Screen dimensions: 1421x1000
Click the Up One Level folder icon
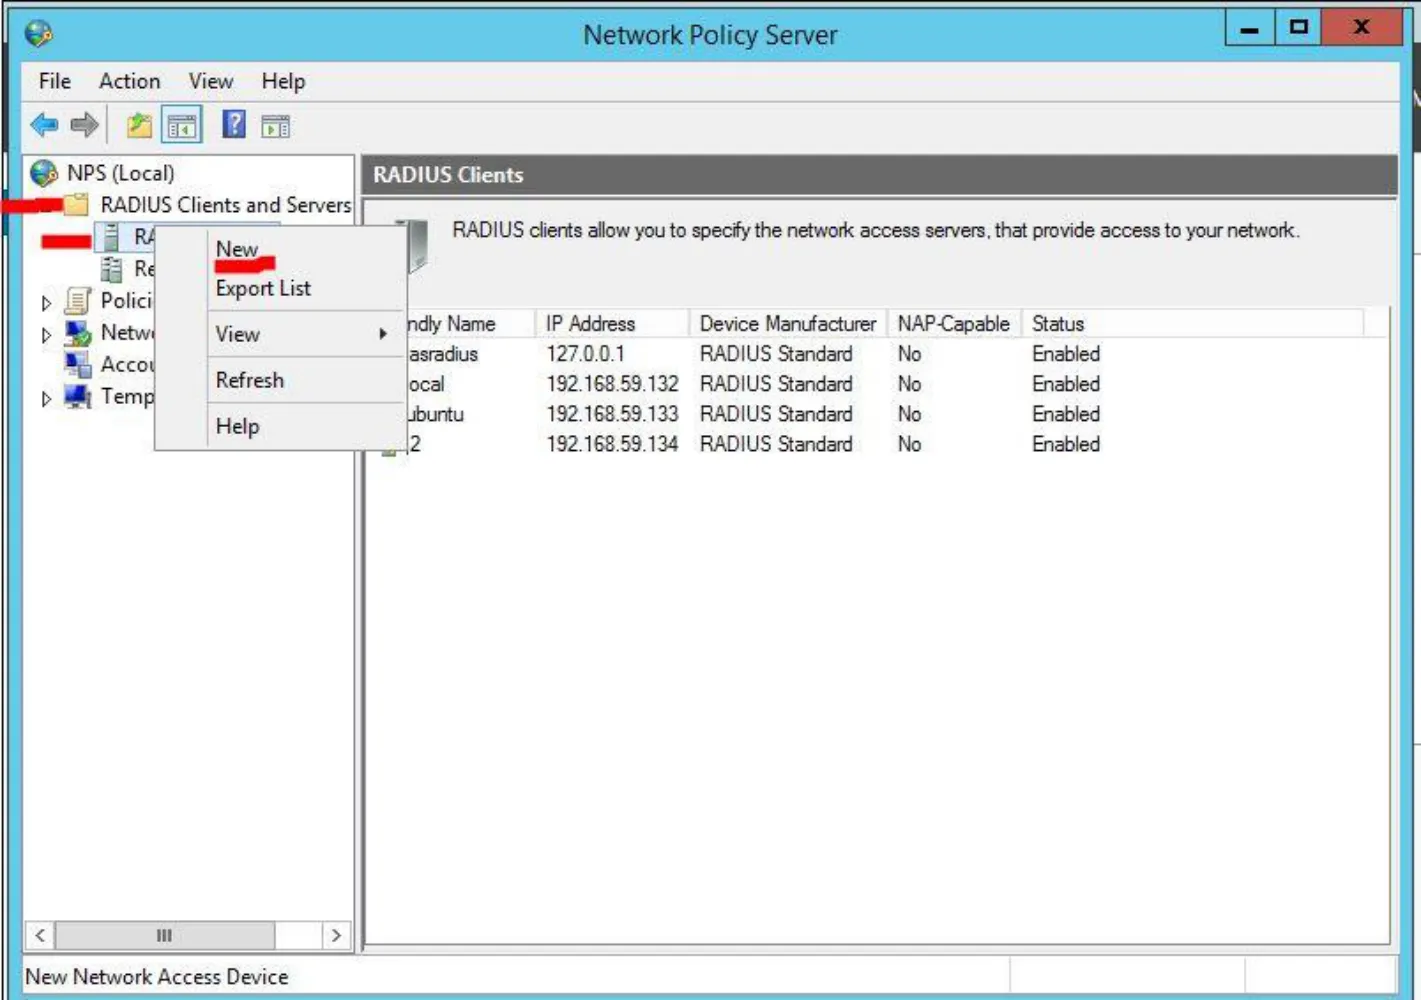point(139,125)
